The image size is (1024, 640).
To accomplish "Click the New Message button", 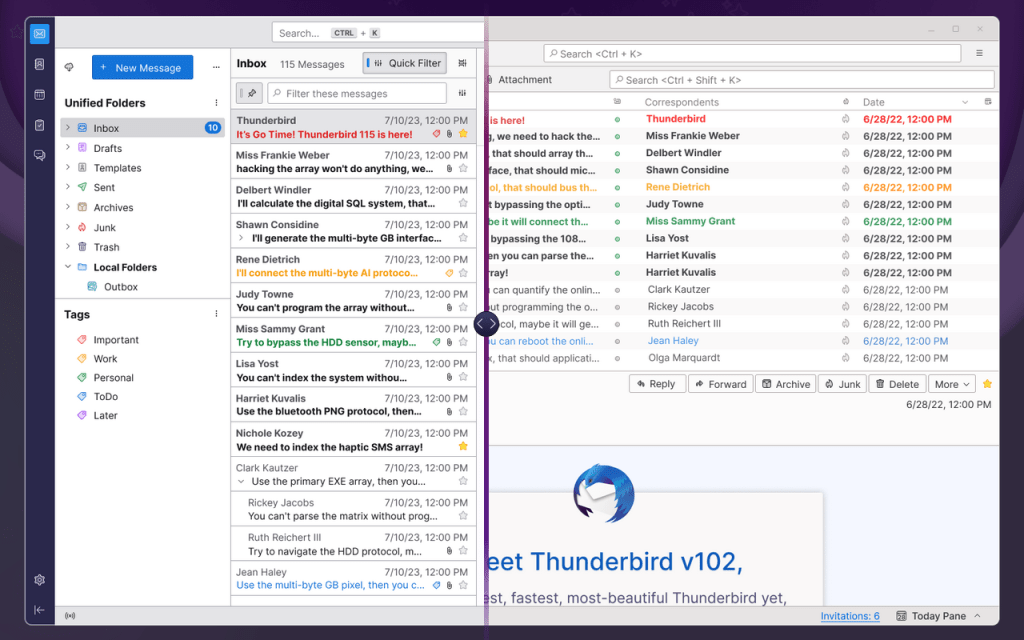I will (143, 68).
